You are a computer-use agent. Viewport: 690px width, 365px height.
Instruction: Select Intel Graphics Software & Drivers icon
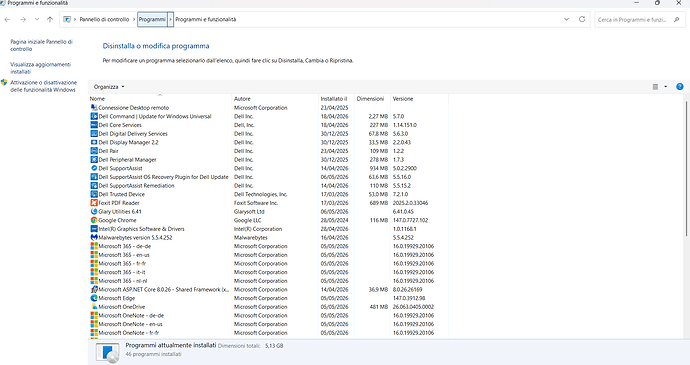coord(94,229)
